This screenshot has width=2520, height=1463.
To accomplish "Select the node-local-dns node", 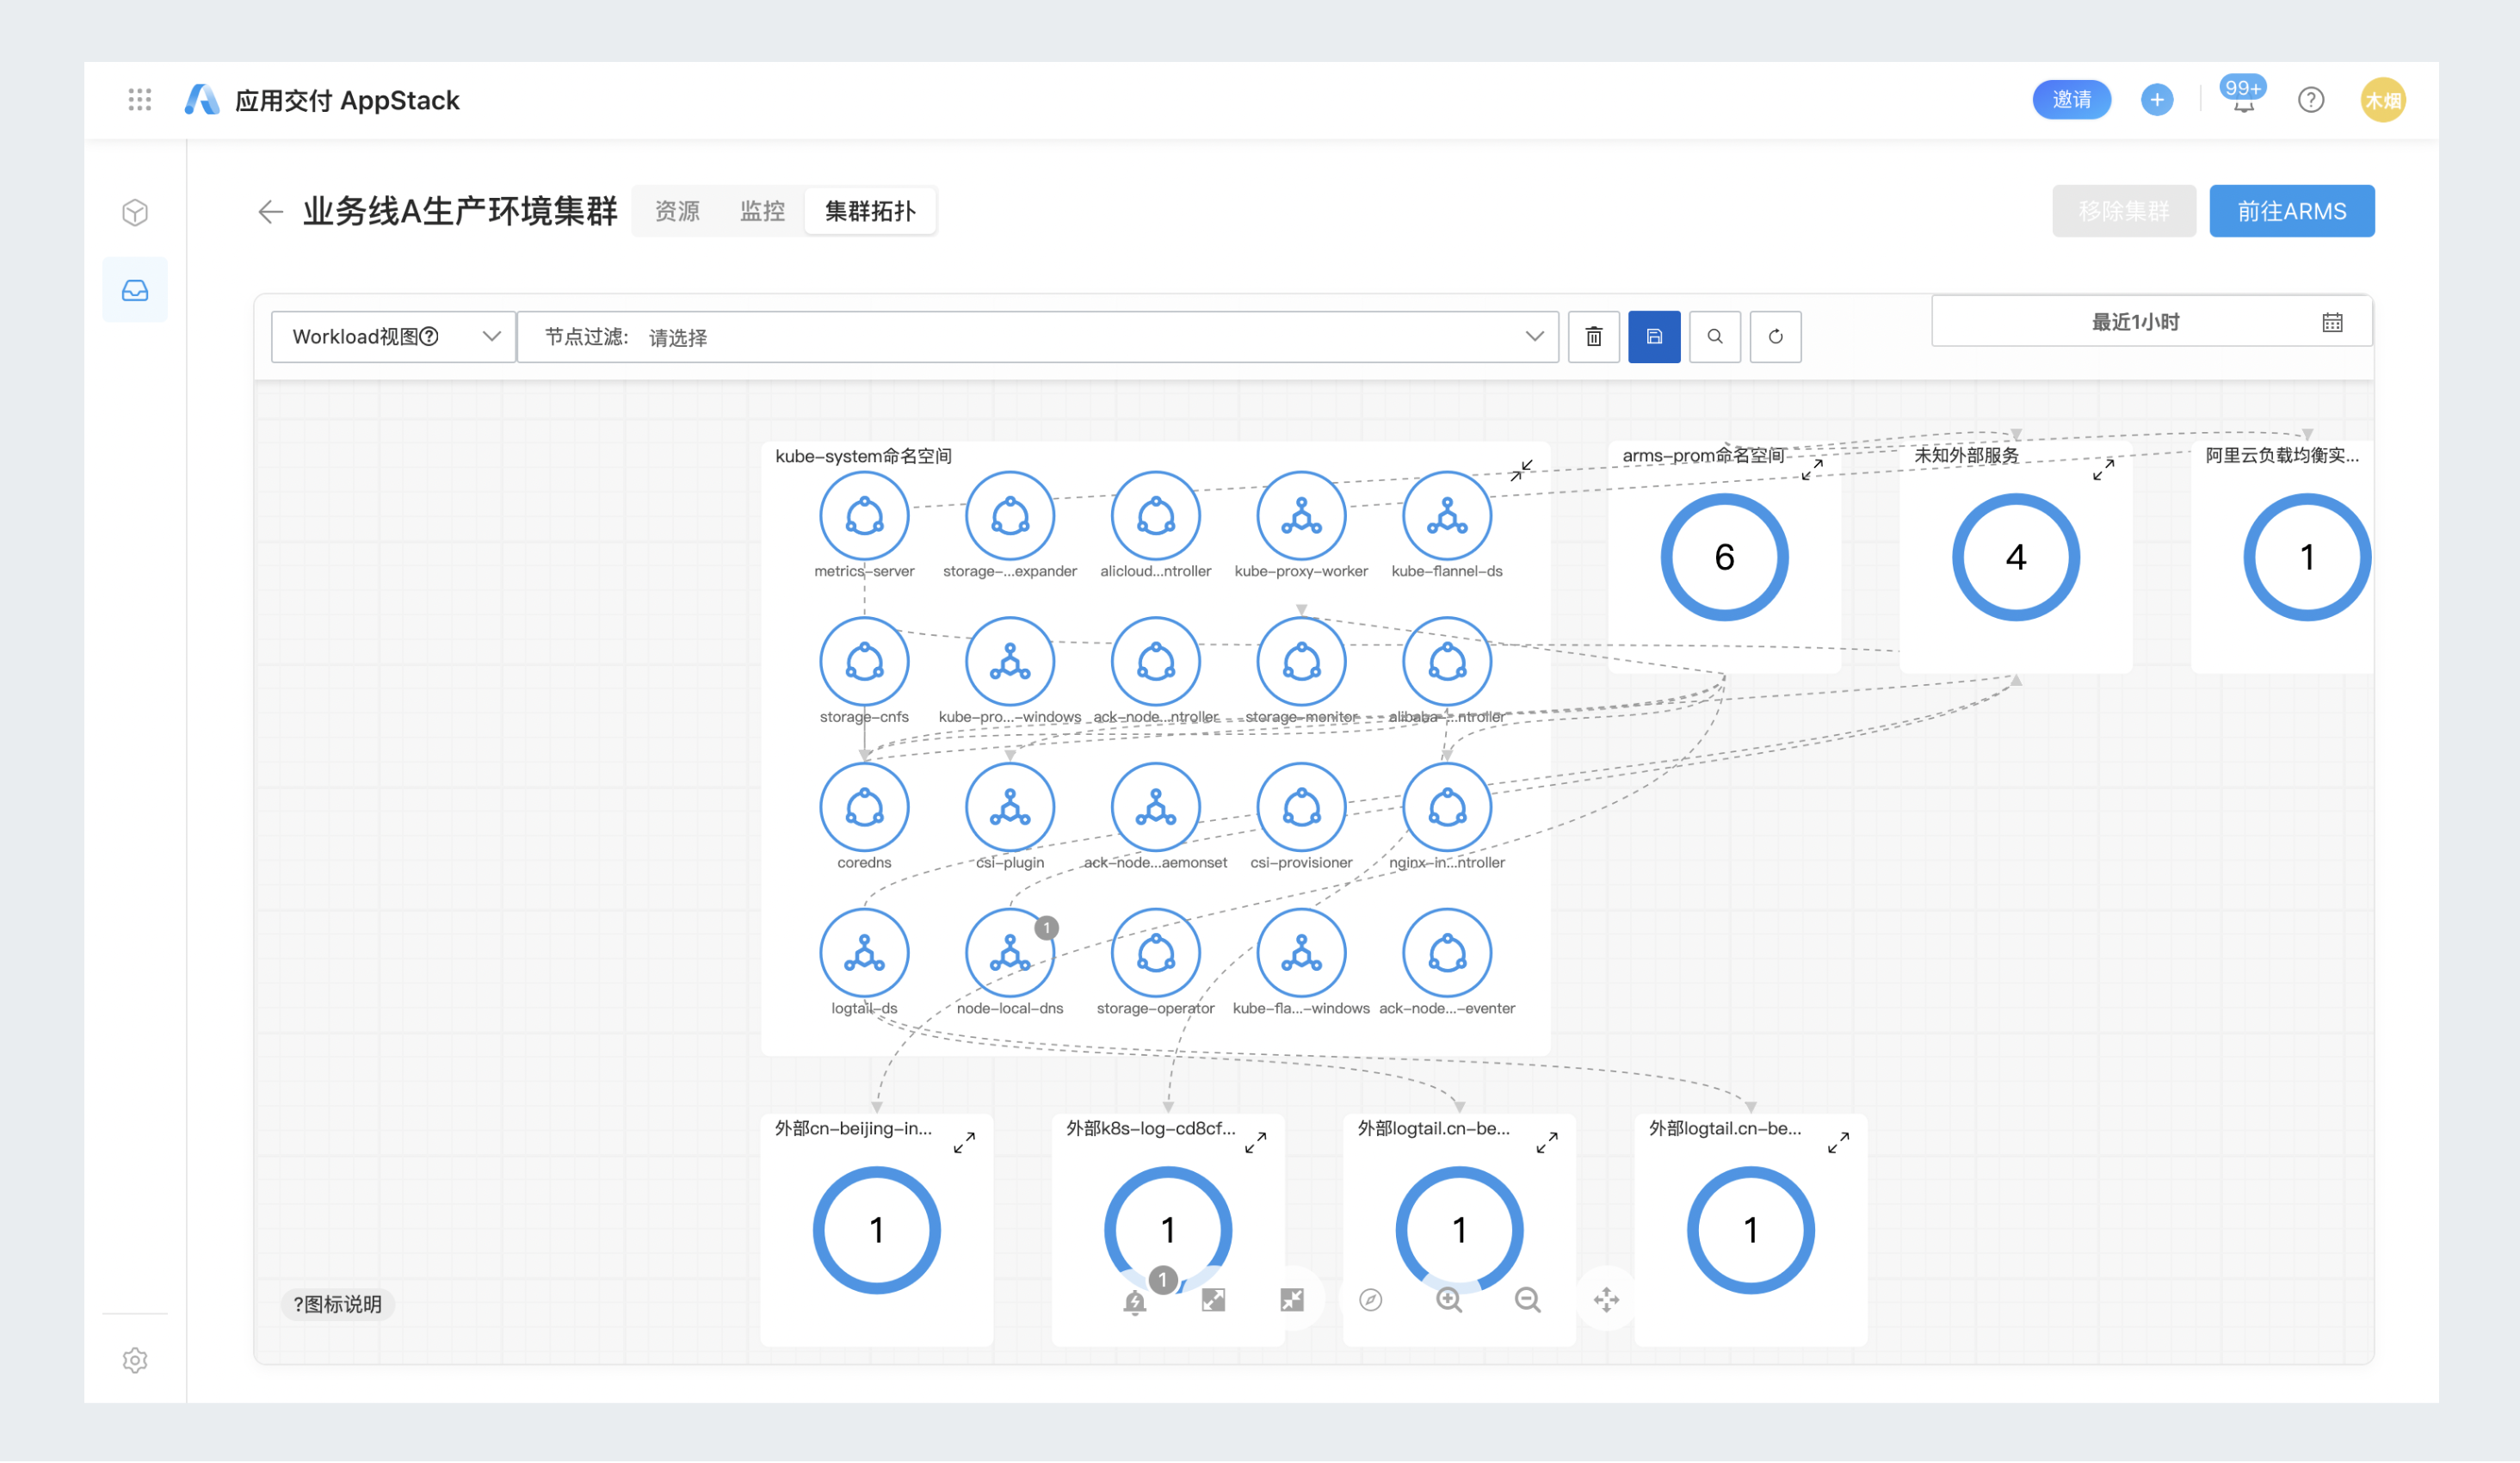I will (1010, 954).
